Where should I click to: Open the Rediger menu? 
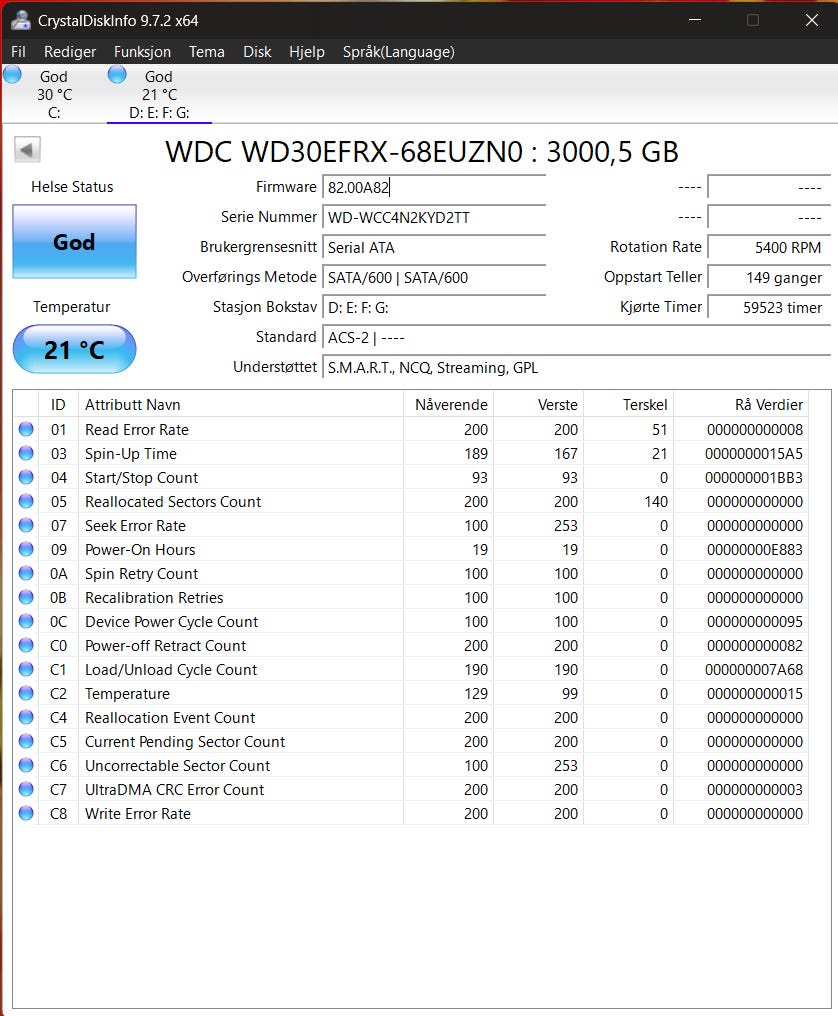69,52
